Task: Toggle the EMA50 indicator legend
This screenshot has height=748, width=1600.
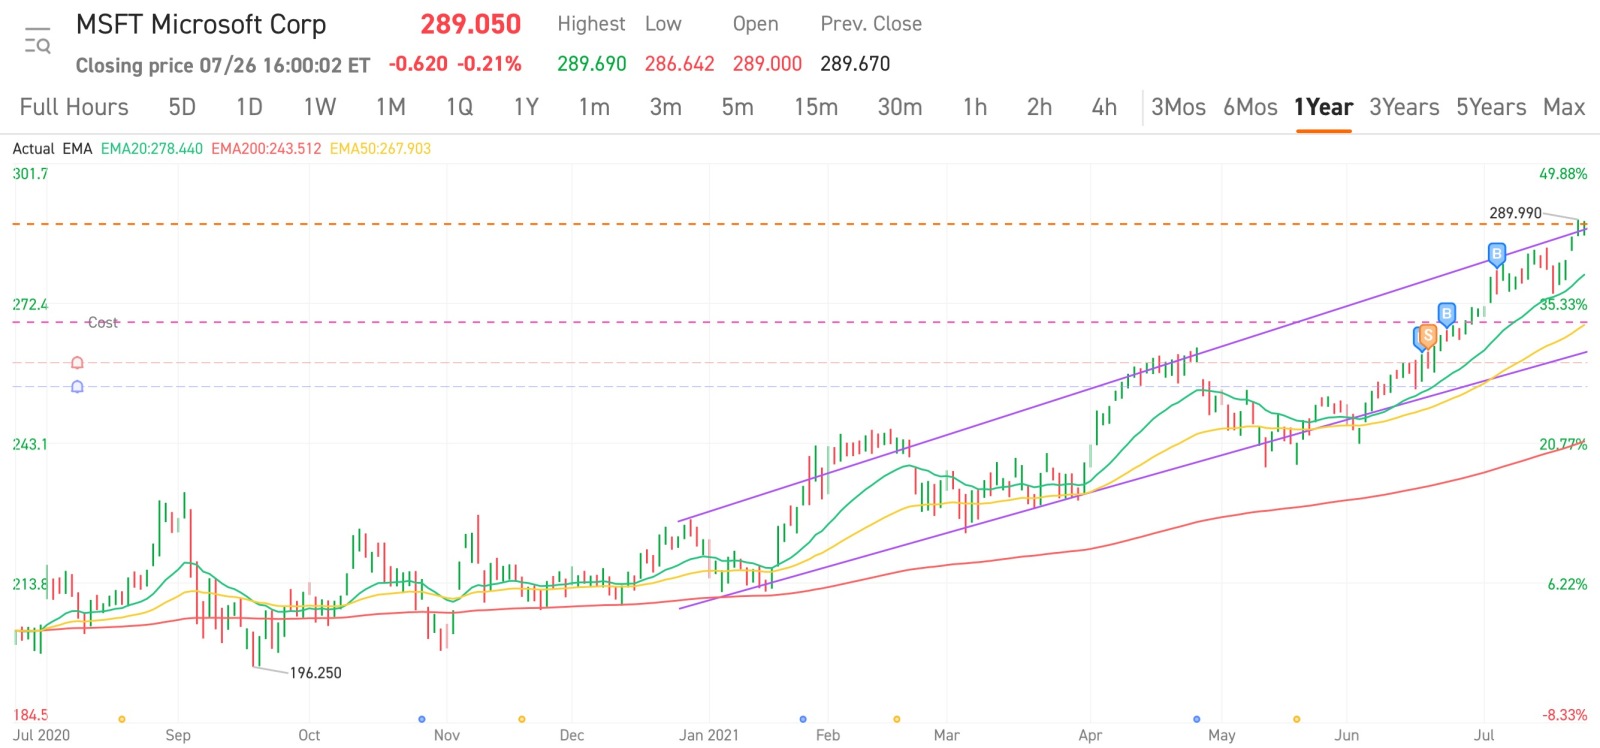Action: 380,149
